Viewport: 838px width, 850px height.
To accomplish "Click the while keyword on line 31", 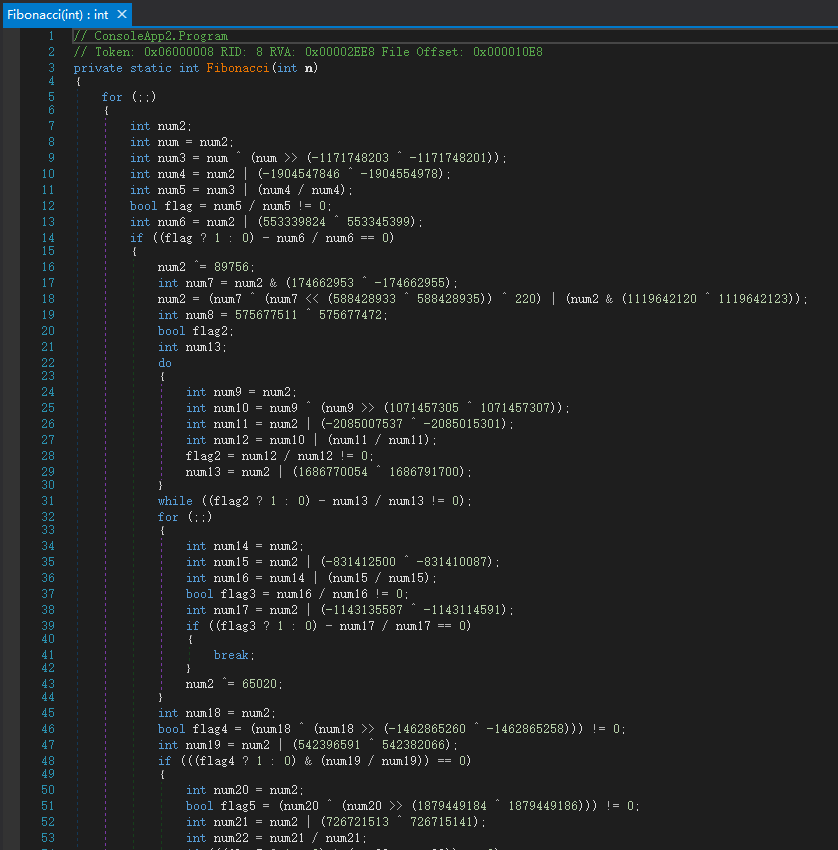I will (175, 500).
